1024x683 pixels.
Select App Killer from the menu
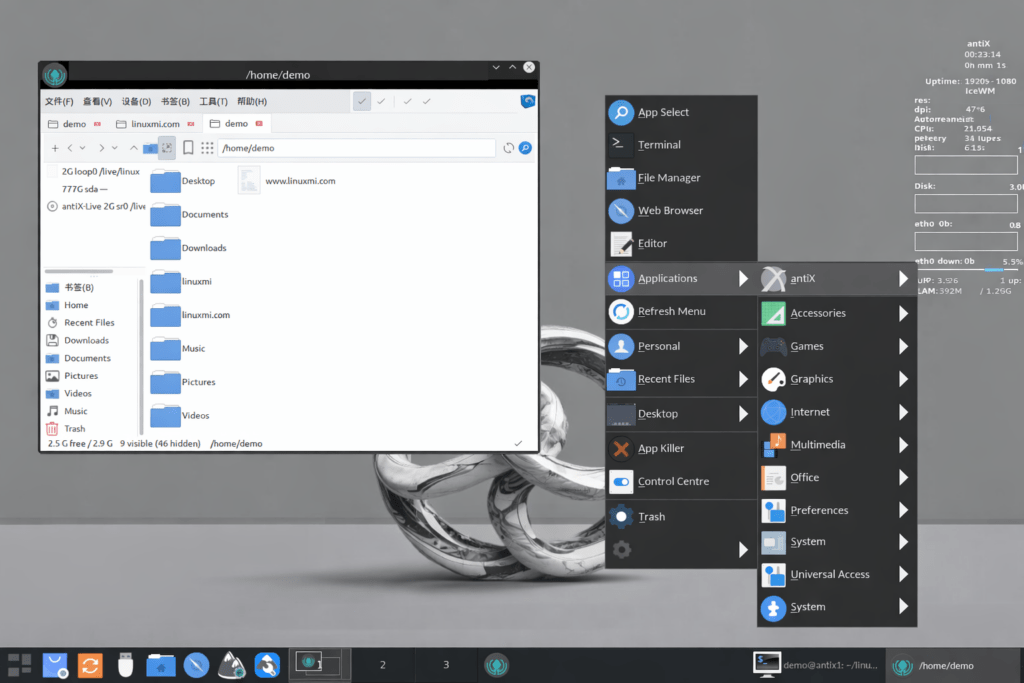(x=661, y=448)
